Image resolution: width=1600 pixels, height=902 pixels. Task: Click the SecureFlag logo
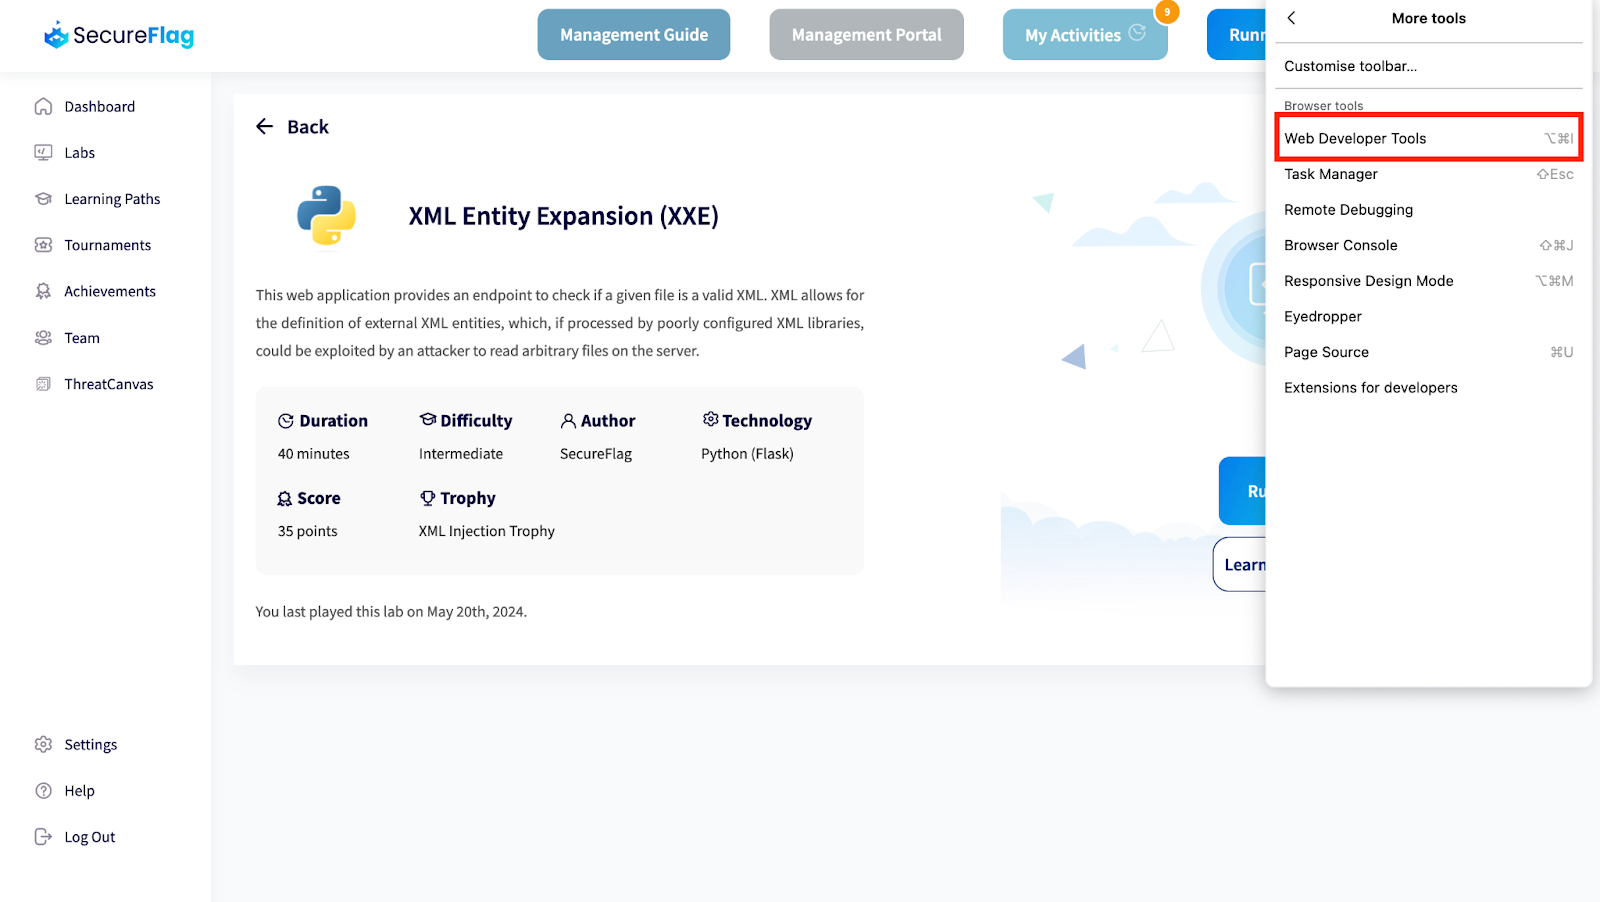point(119,35)
